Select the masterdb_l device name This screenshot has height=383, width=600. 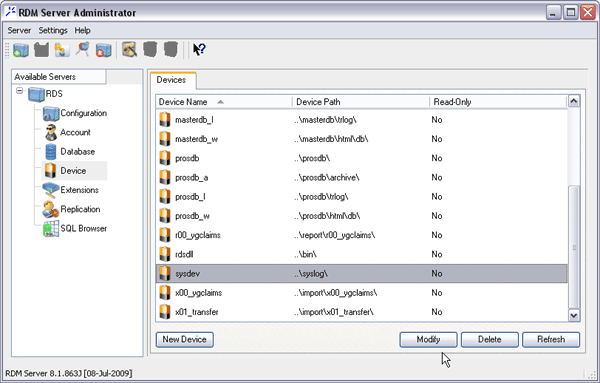pyautogui.click(x=194, y=120)
